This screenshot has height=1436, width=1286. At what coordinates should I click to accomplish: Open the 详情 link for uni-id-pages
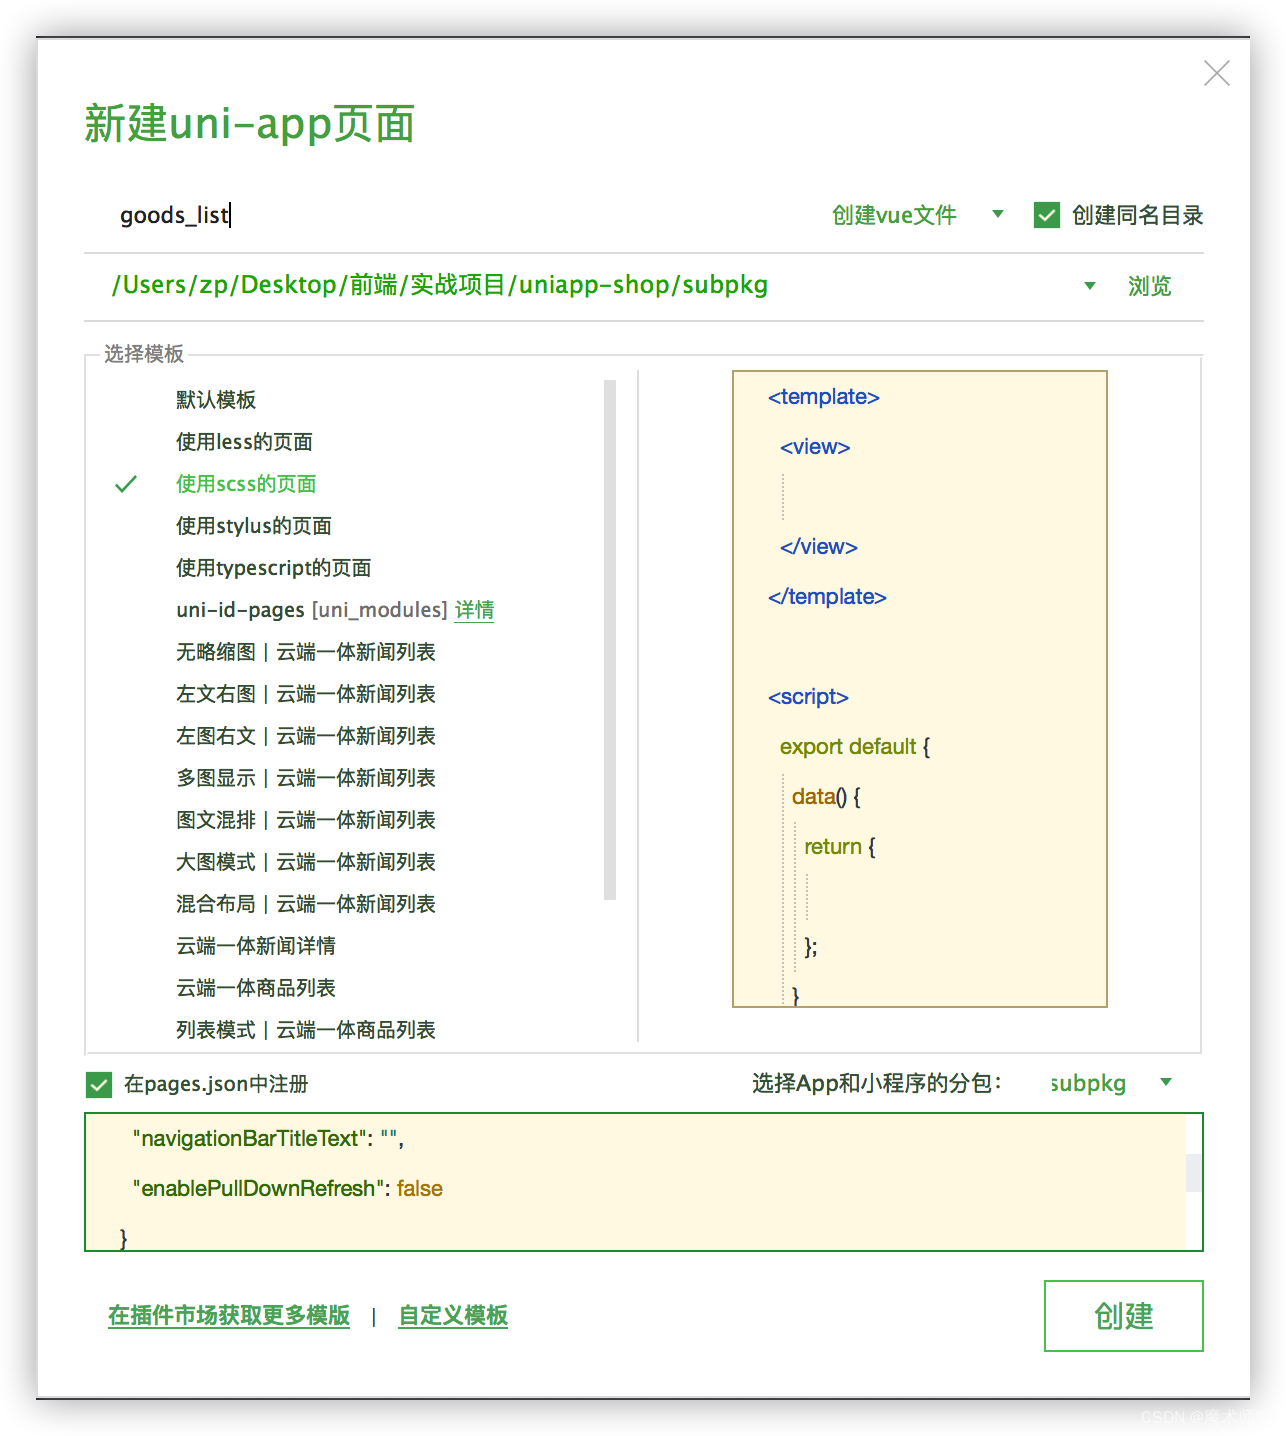coord(474,610)
